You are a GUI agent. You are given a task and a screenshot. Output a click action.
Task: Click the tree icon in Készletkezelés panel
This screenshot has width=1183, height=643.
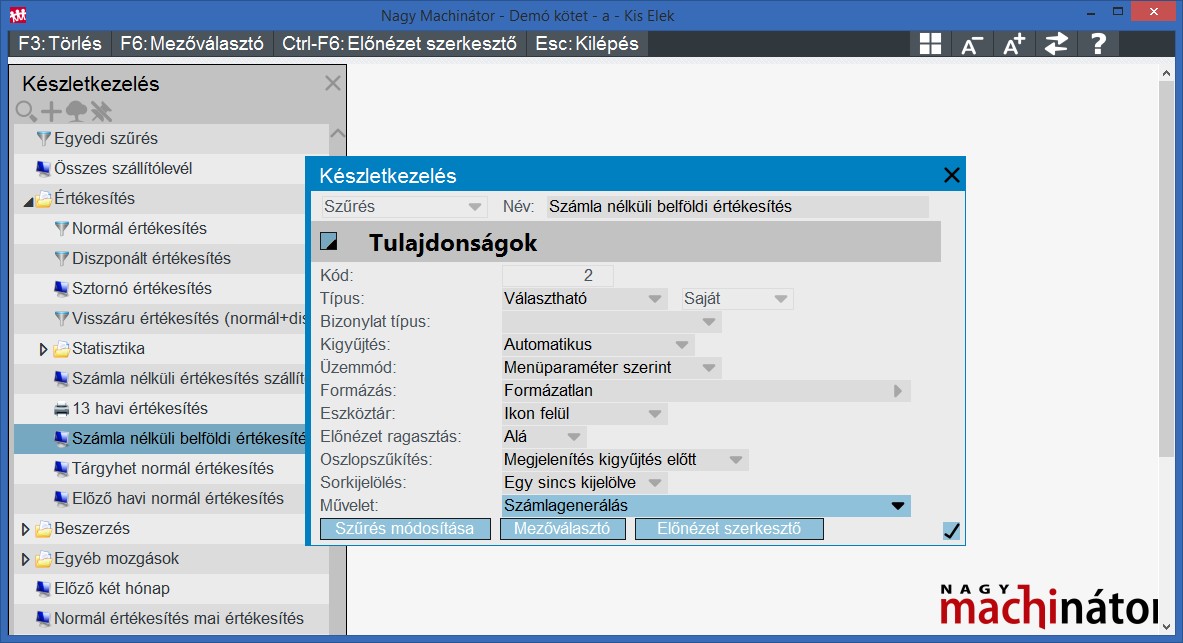click(76, 112)
